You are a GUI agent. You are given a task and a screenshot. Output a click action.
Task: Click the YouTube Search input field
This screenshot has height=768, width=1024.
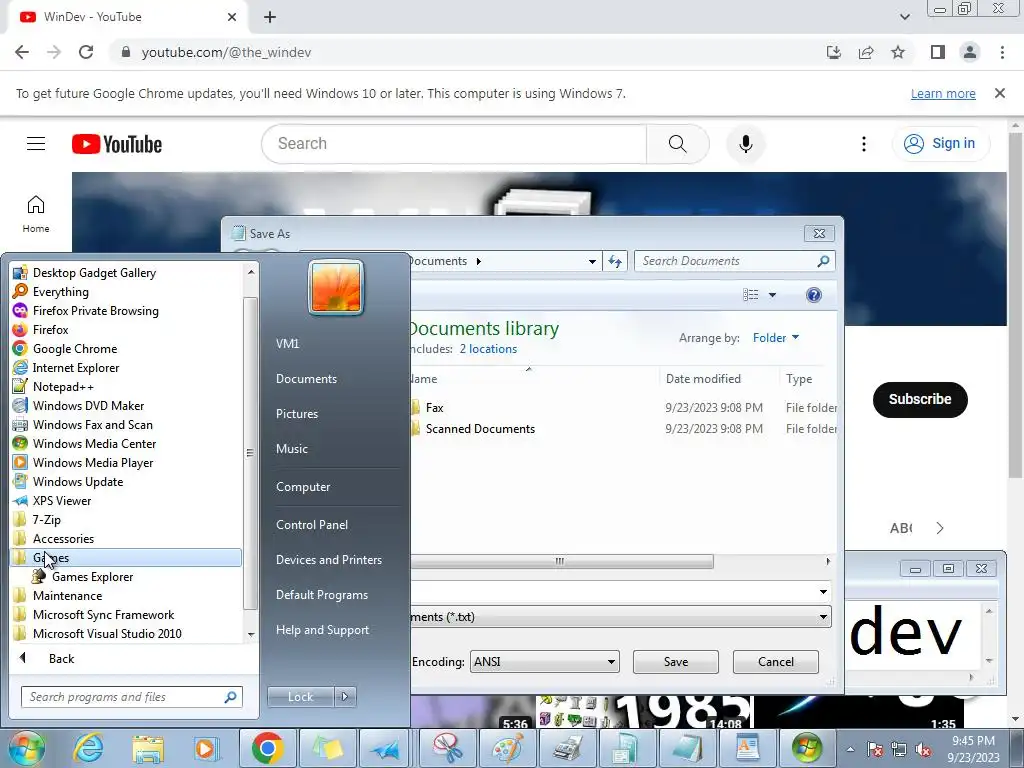[x=454, y=144]
